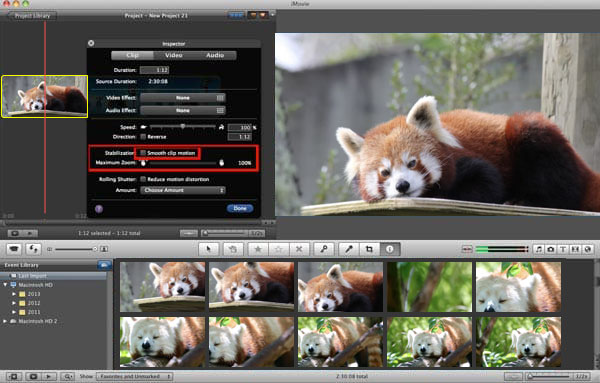Open the purple help button in Inspector

(99, 209)
